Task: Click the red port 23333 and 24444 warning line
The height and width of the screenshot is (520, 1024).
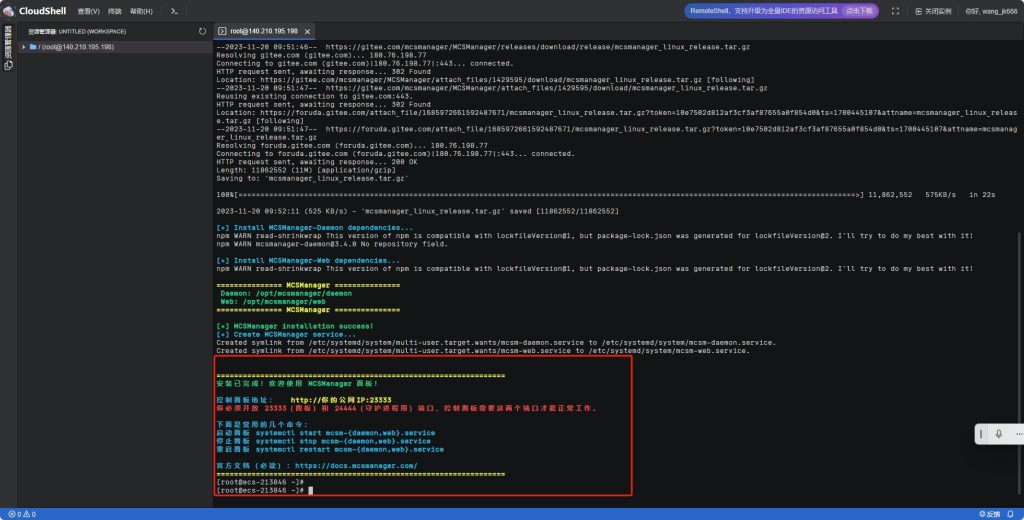Action: (406, 408)
